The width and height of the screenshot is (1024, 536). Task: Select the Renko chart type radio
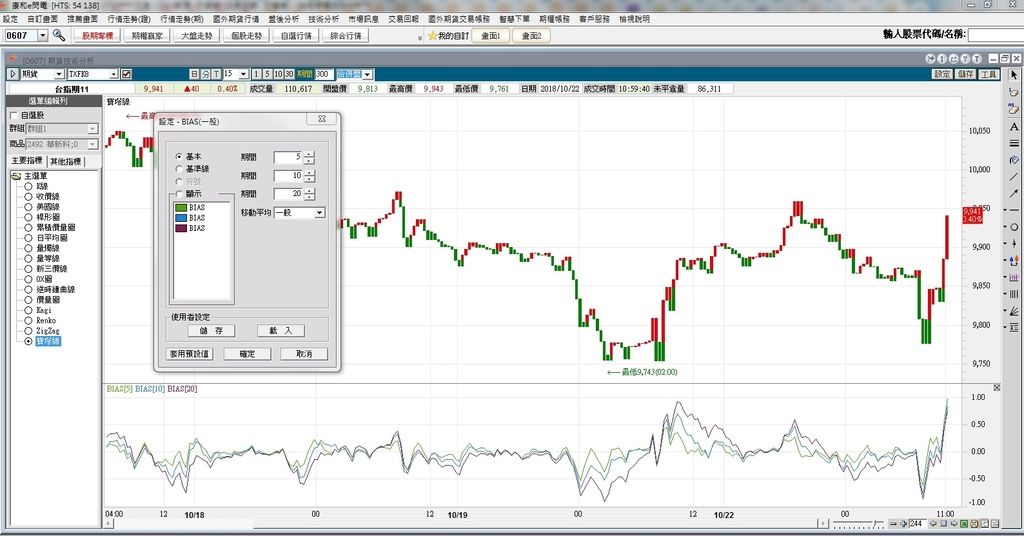(28, 321)
